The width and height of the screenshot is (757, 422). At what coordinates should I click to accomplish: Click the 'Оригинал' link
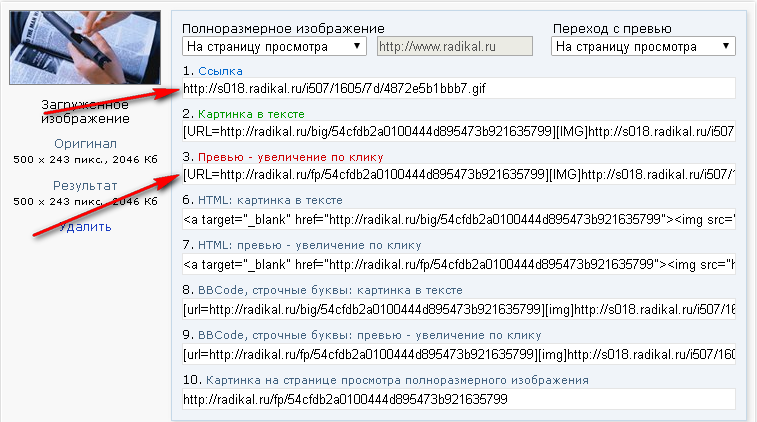[85, 143]
